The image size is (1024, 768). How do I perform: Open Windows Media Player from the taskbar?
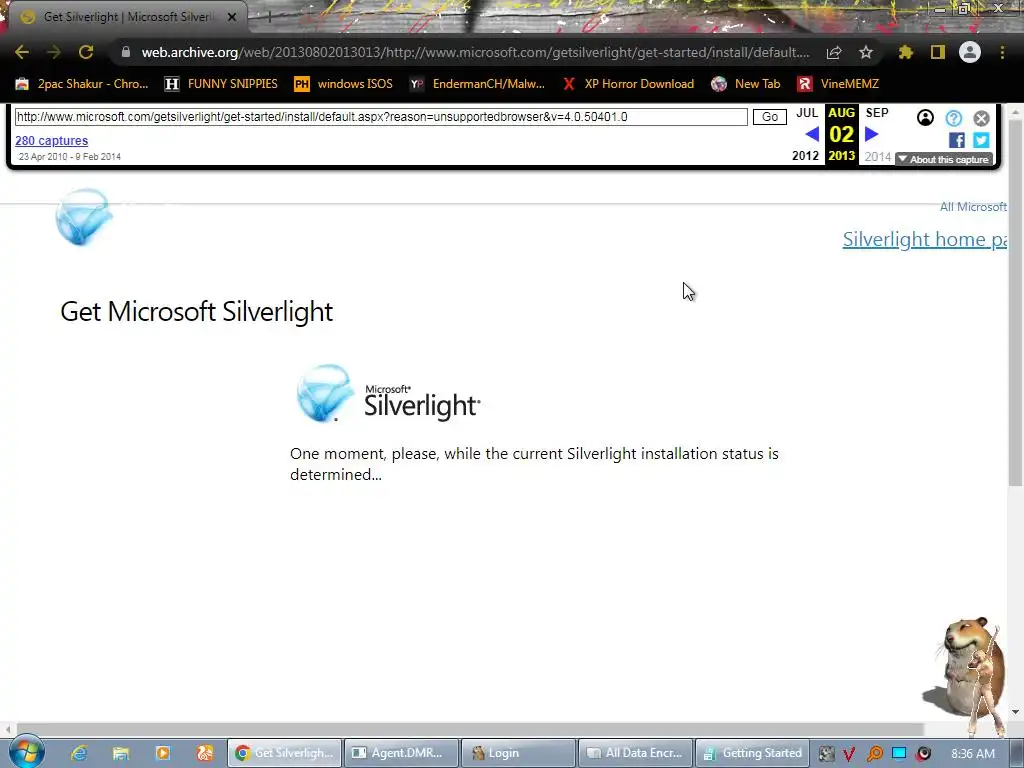click(x=163, y=753)
